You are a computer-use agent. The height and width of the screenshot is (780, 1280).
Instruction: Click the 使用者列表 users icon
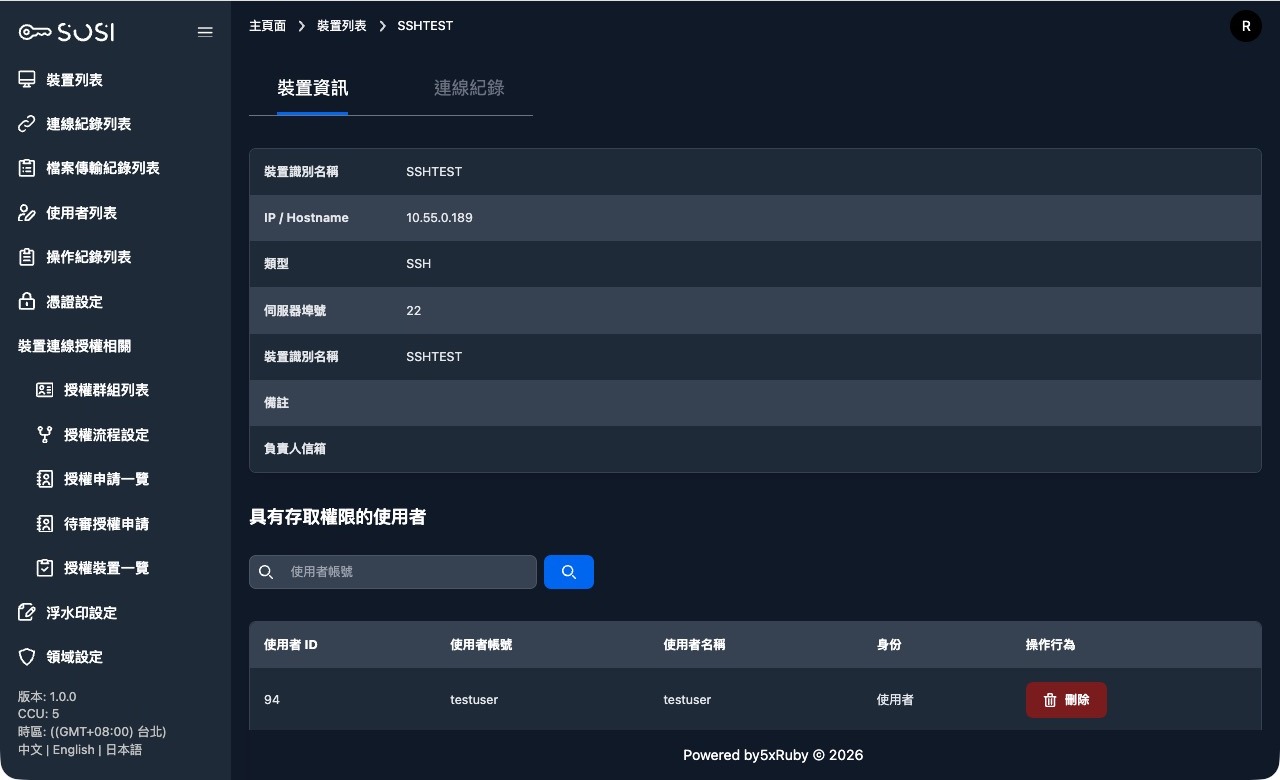pos(27,212)
